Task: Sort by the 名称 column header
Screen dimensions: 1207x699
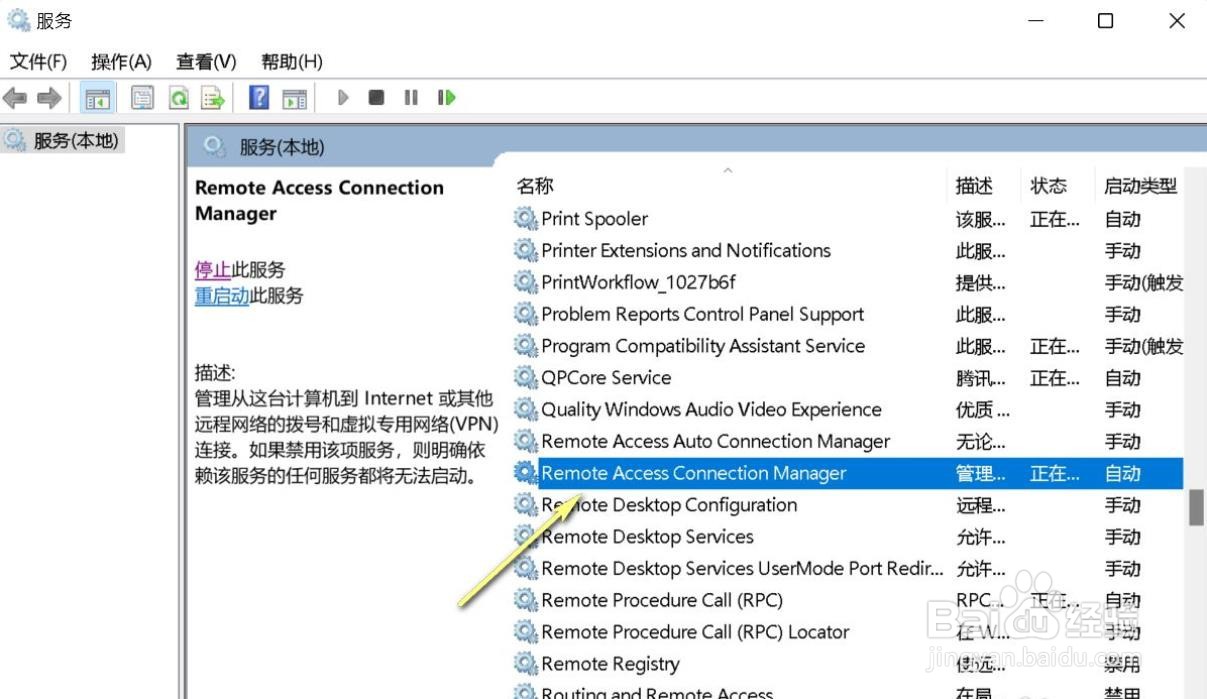Action: pyautogui.click(x=535, y=186)
